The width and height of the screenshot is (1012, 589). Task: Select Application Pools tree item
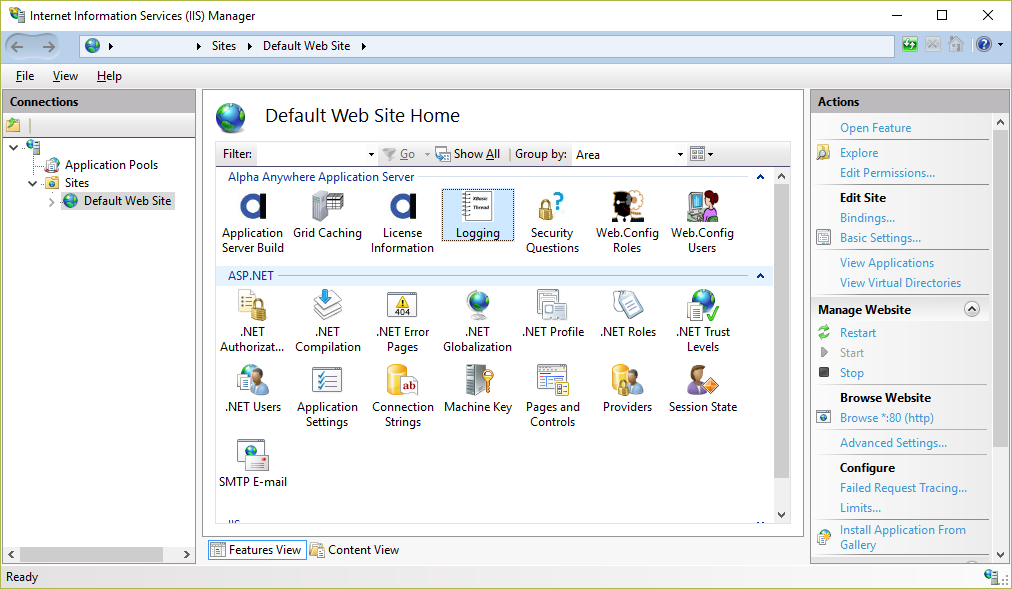click(x=111, y=165)
